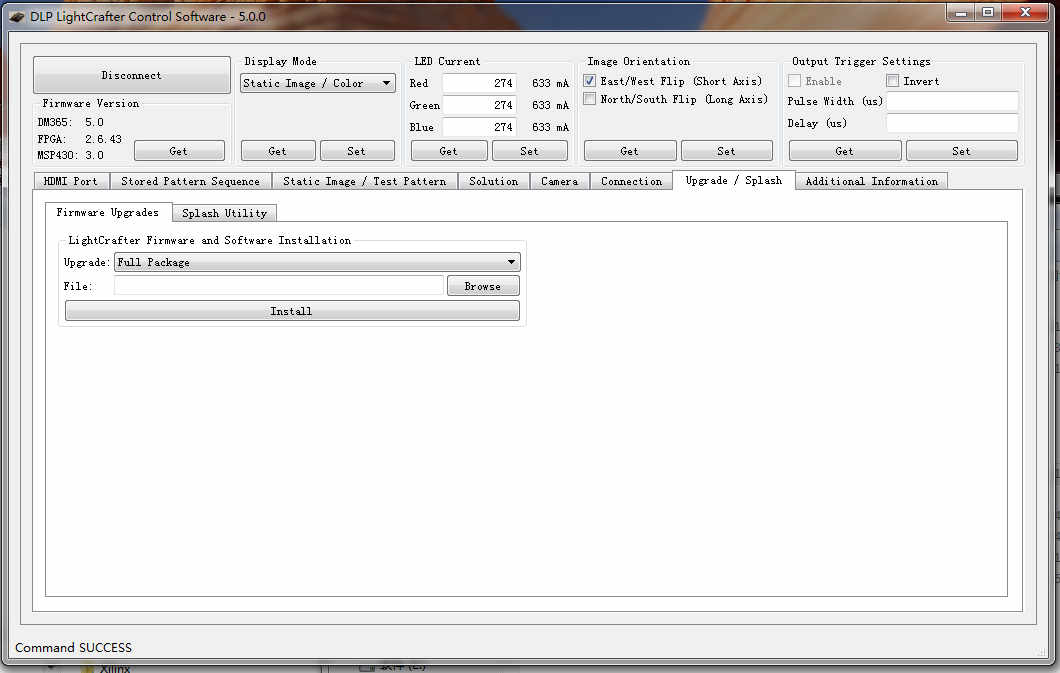Viewport: 1060px width, 673px height.
Task: Click the Red LED current field
Action: [479, 83]
